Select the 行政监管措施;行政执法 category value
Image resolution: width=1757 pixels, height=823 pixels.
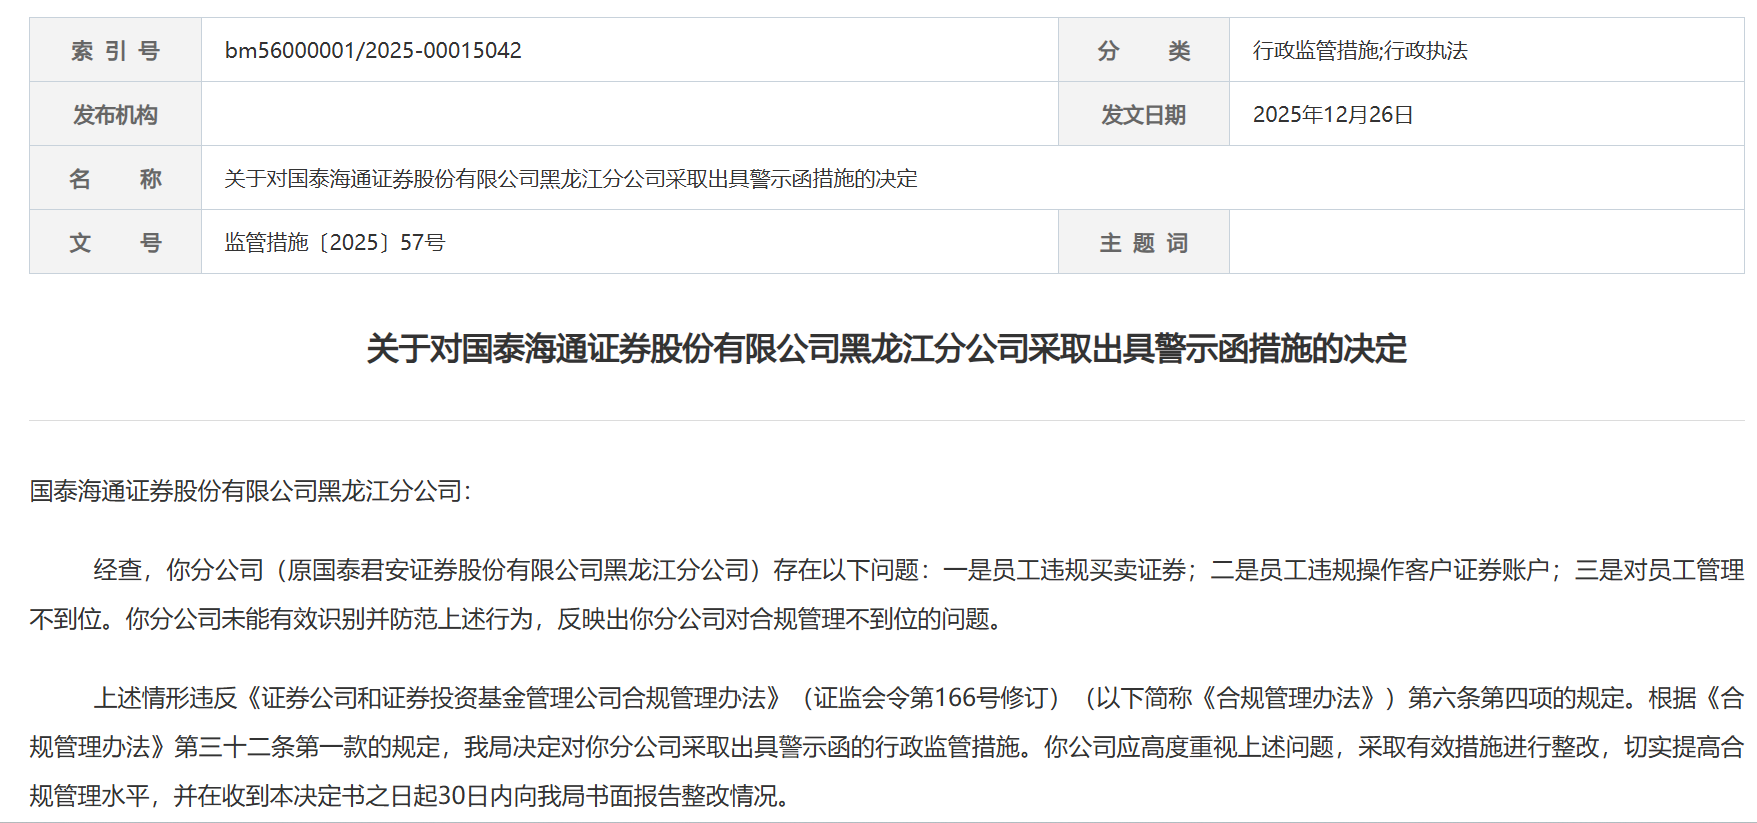coord(1360,50)
